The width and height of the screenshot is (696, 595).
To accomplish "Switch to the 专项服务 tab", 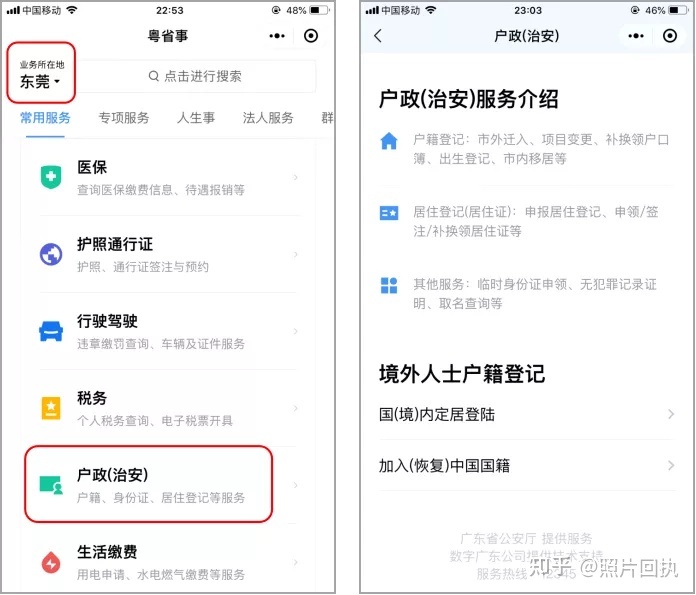I will point(124,118).
